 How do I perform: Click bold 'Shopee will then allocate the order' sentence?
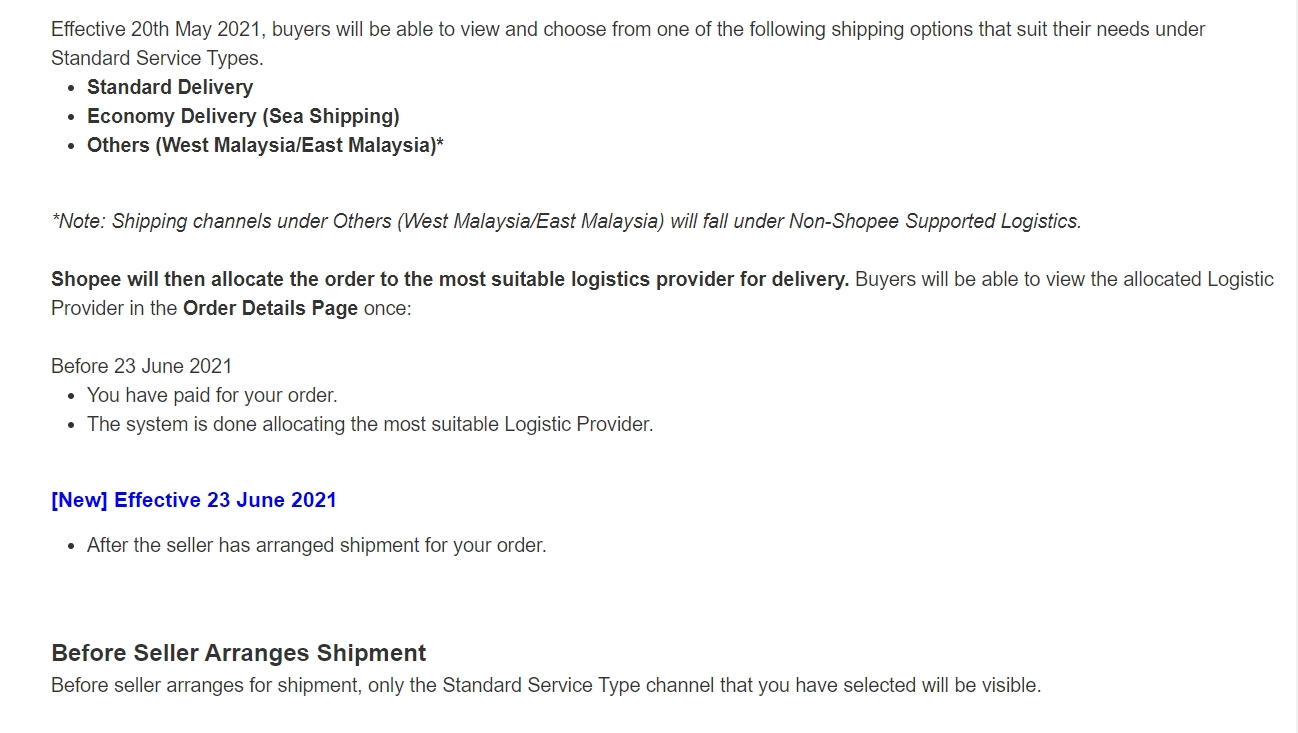click(450, 279)
